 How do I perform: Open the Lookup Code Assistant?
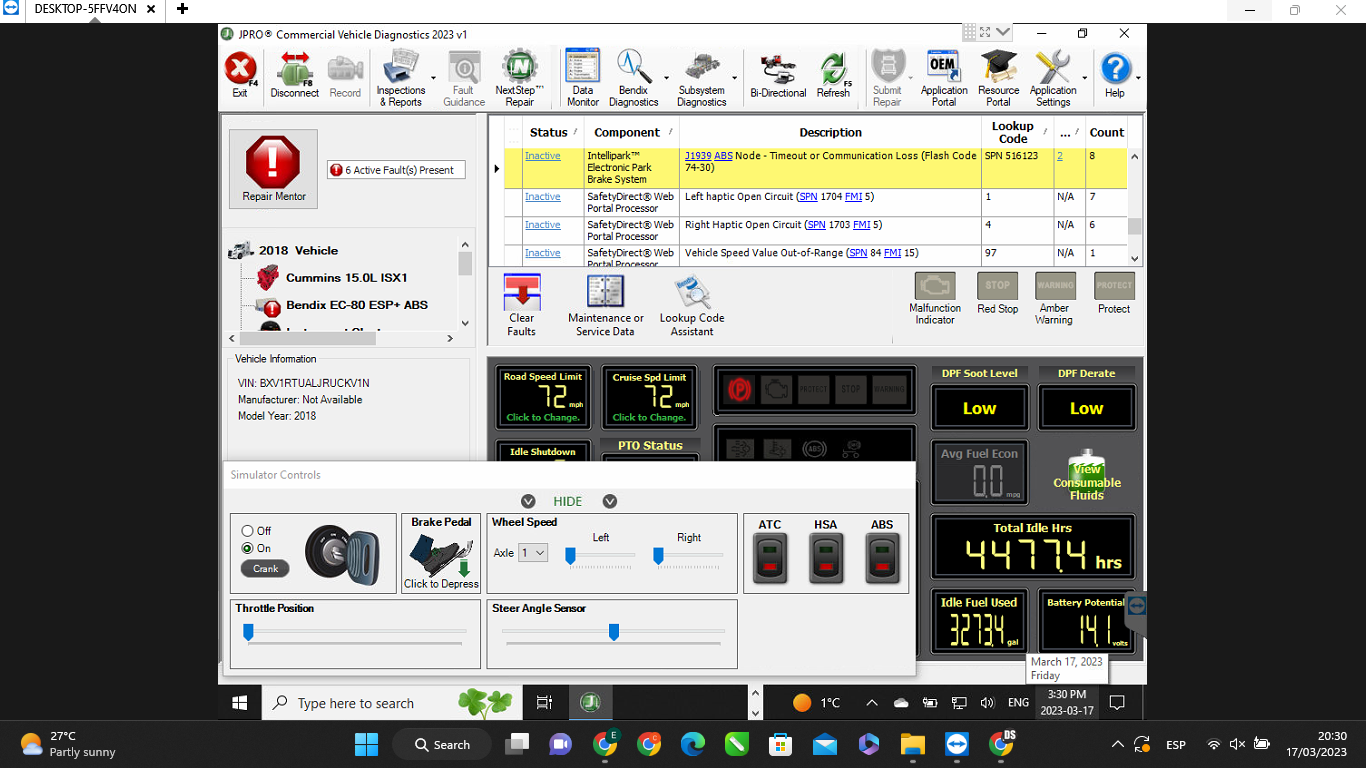[x=693, y=300]
